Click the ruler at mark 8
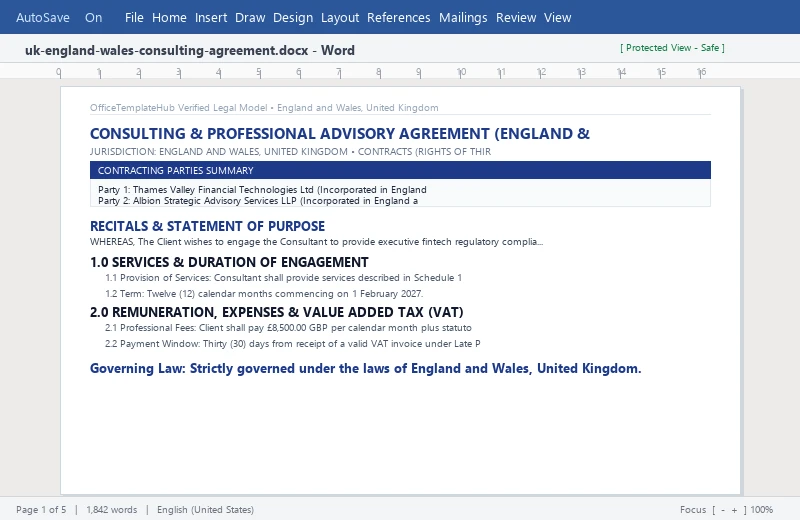The image size is (800, 520). pos(379,72)
